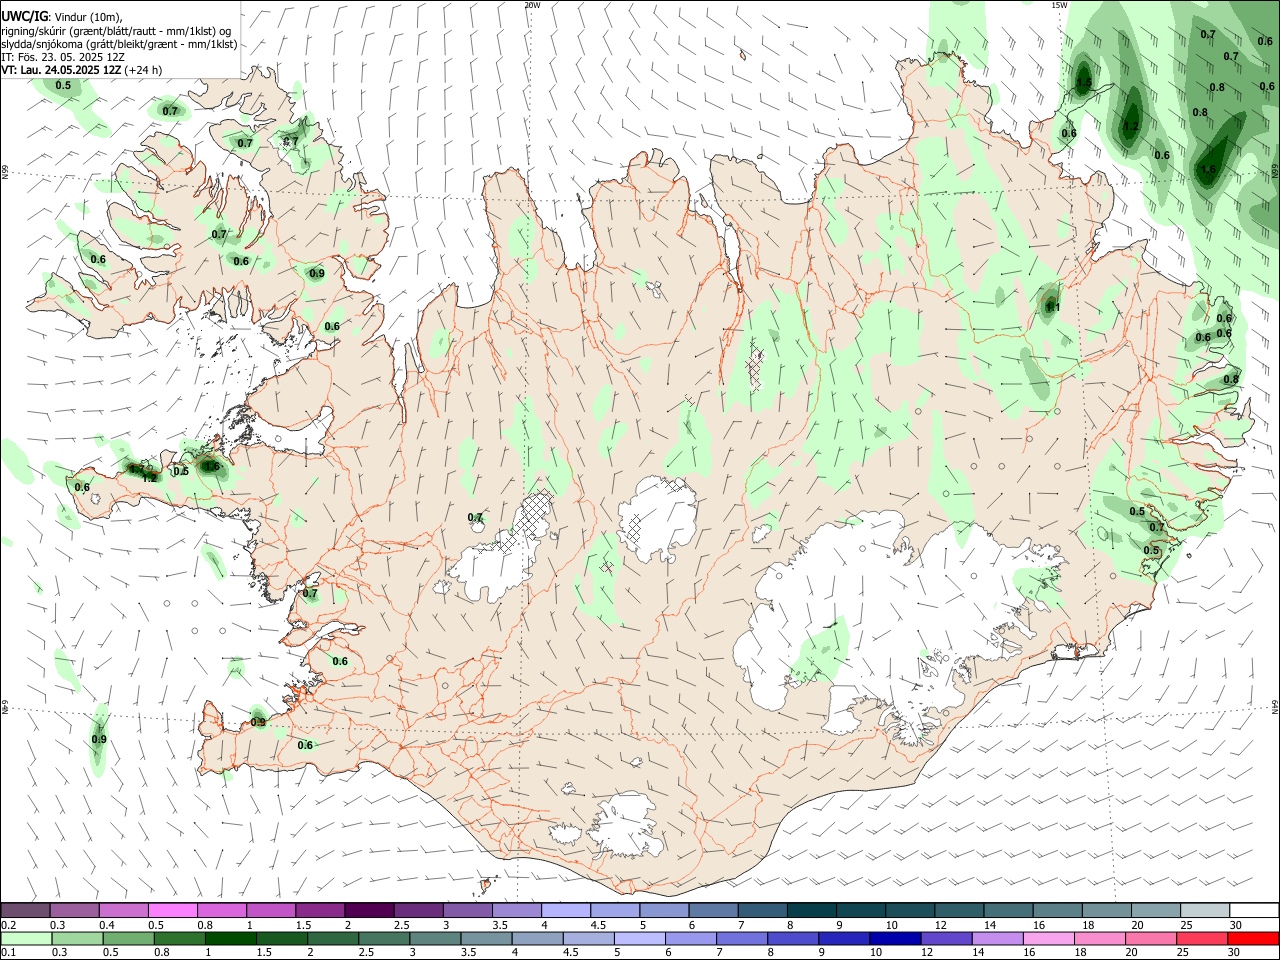Select the purple snow-scale swatch labeled 0.3
Viewport: 1280px width, 960px height.
point(74,910)
